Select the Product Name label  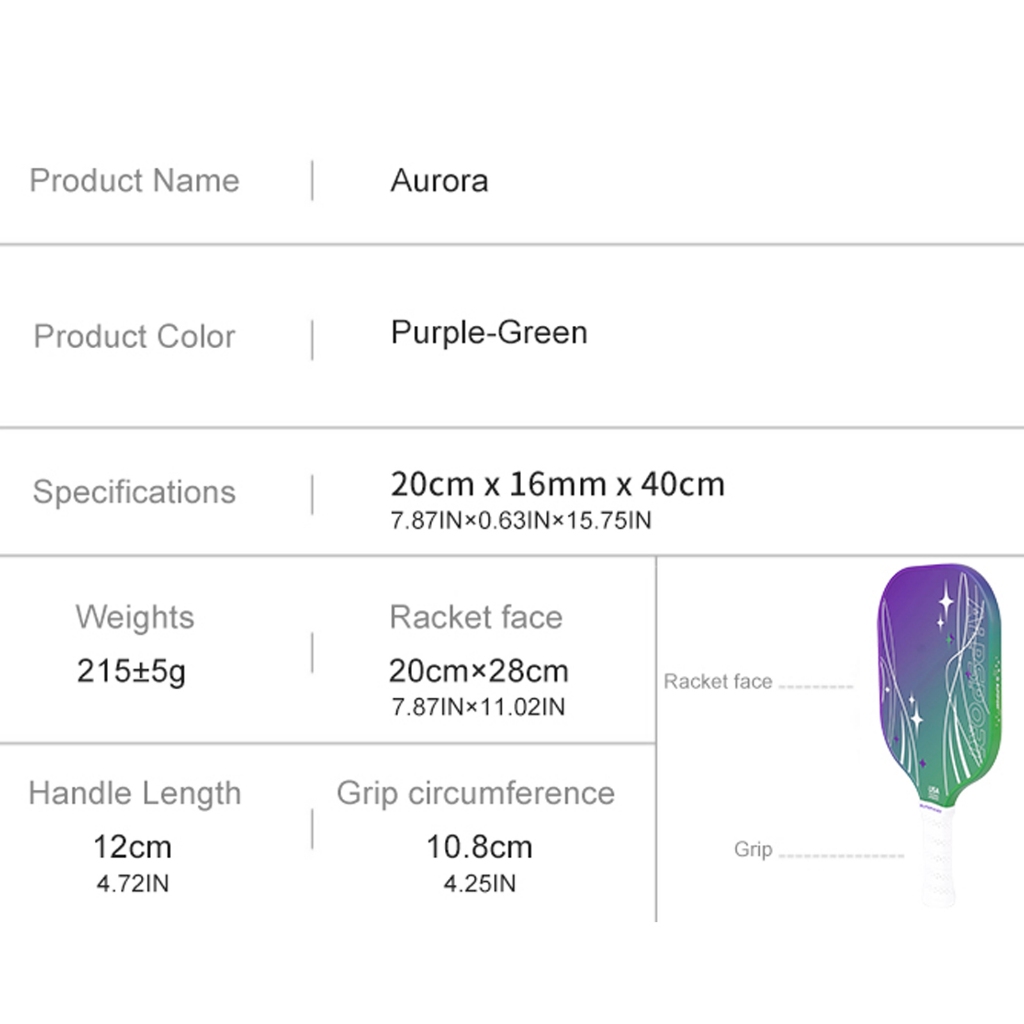[135, 180]
